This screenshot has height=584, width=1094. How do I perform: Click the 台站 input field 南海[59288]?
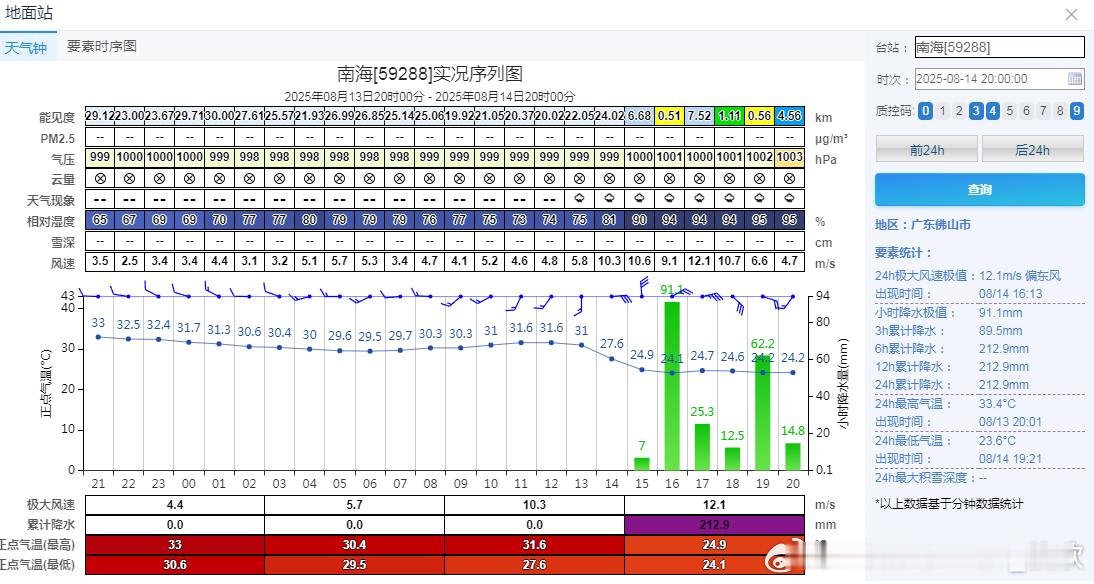tap(999, 47)
